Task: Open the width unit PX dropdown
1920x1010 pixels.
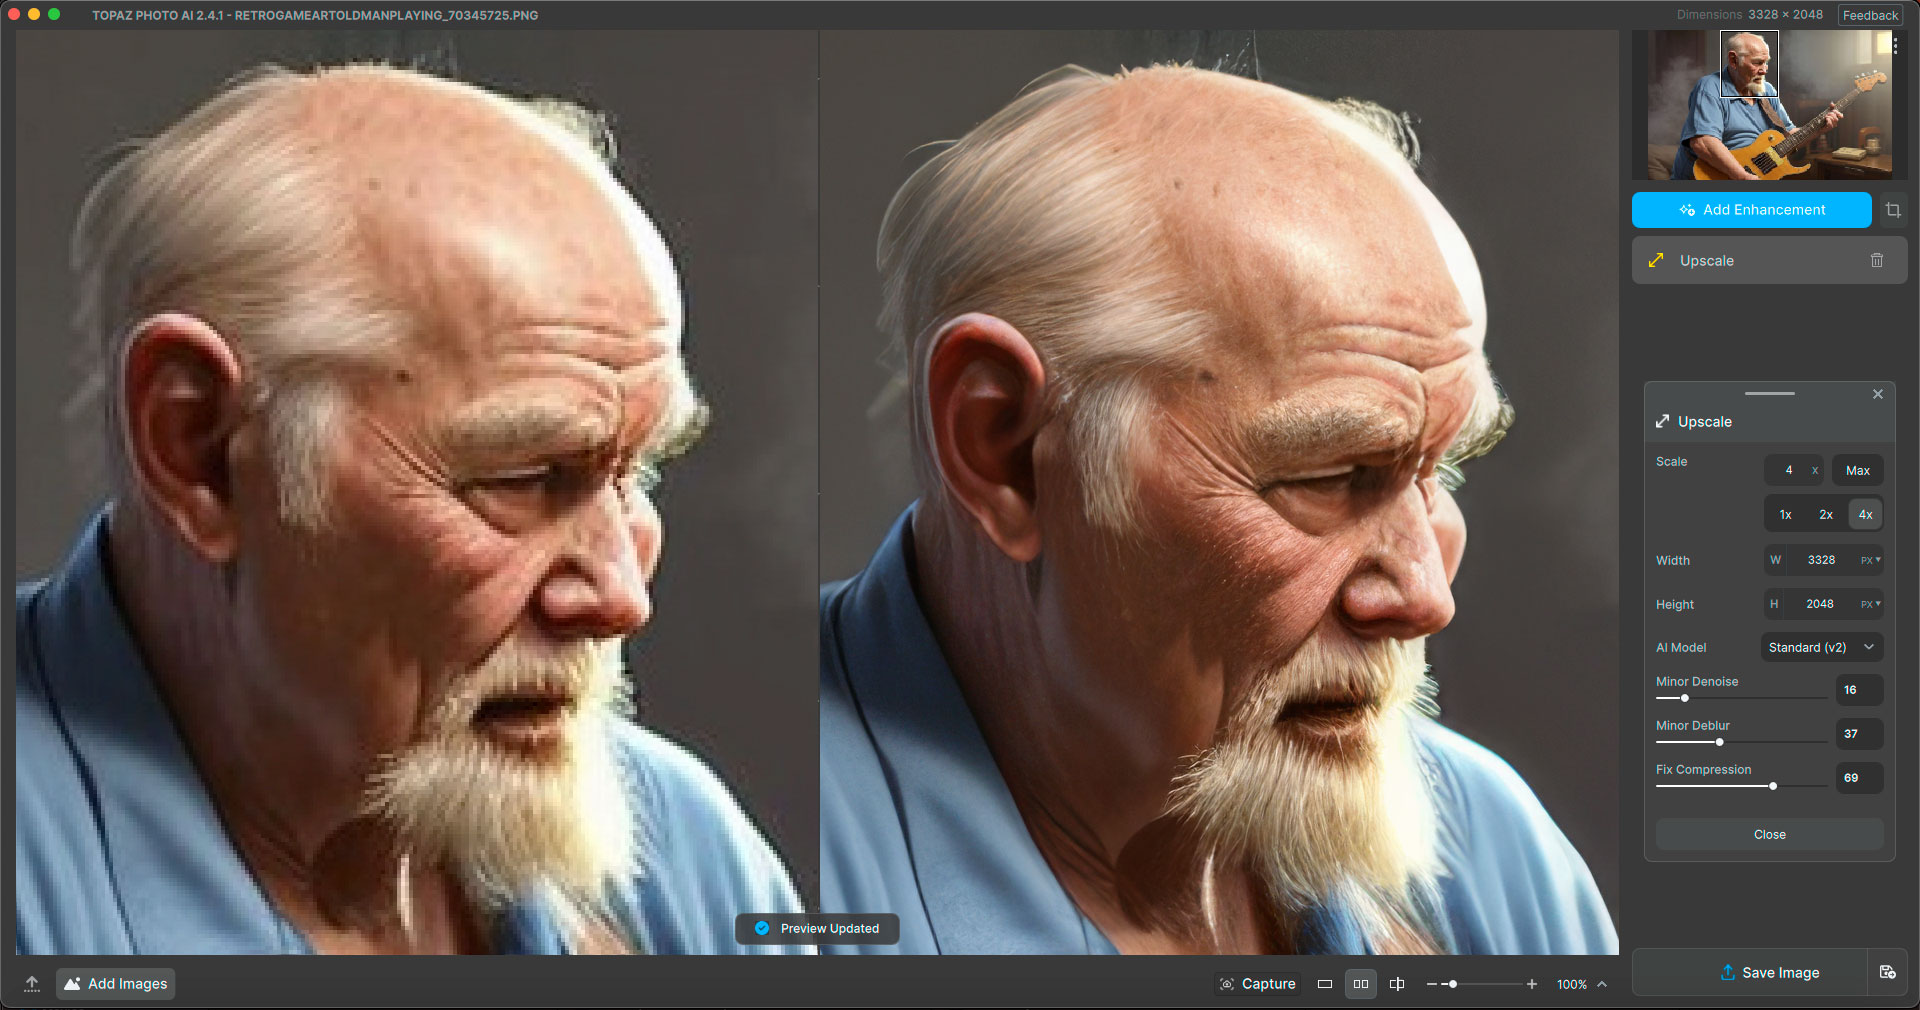Action: [1870, 561]
